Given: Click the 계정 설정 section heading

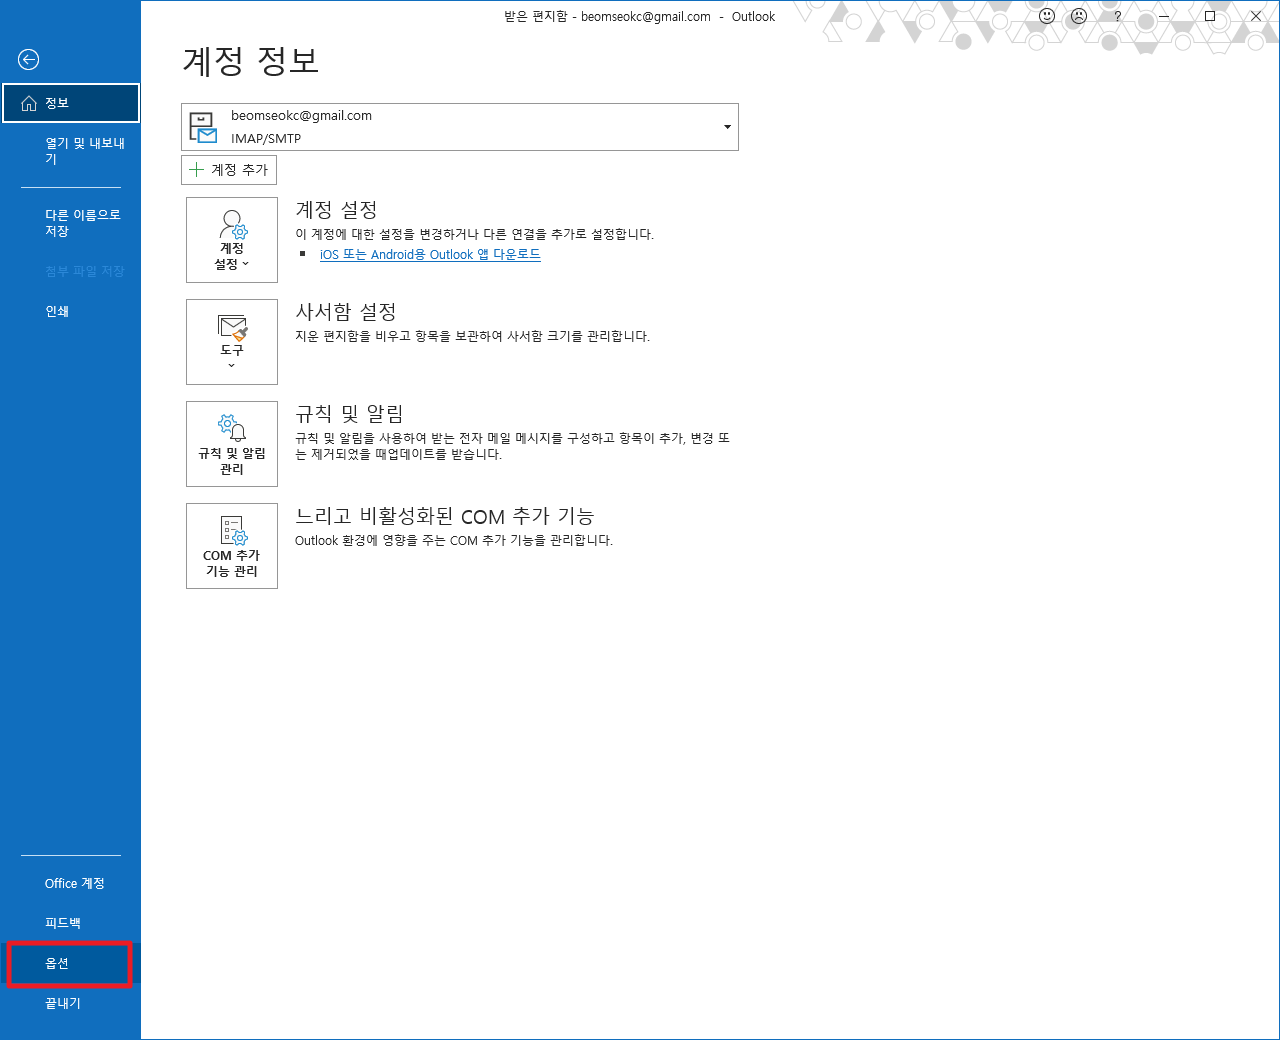Looking at the screenshot, I should pyautogui.click(x=336, y=210).
